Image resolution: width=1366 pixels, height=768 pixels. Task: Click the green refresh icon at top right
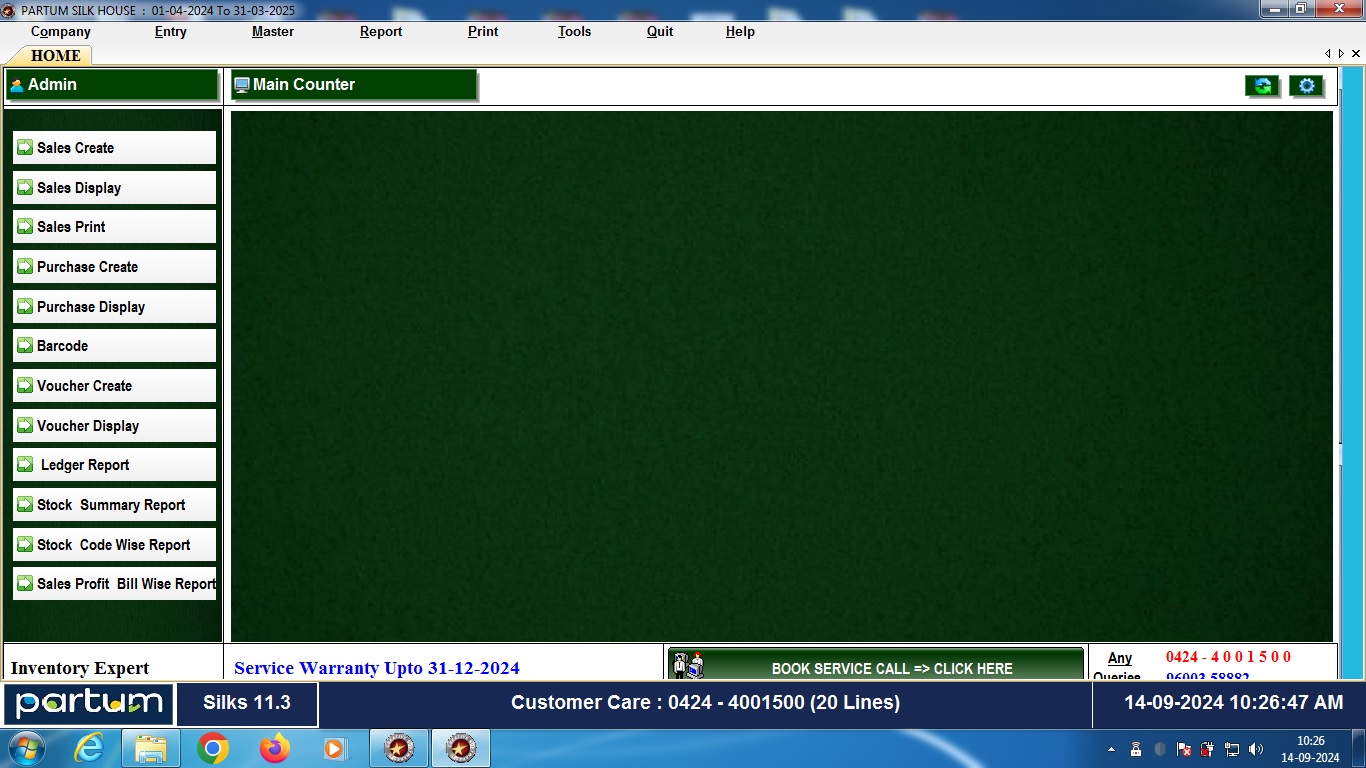click(1262, 86)
